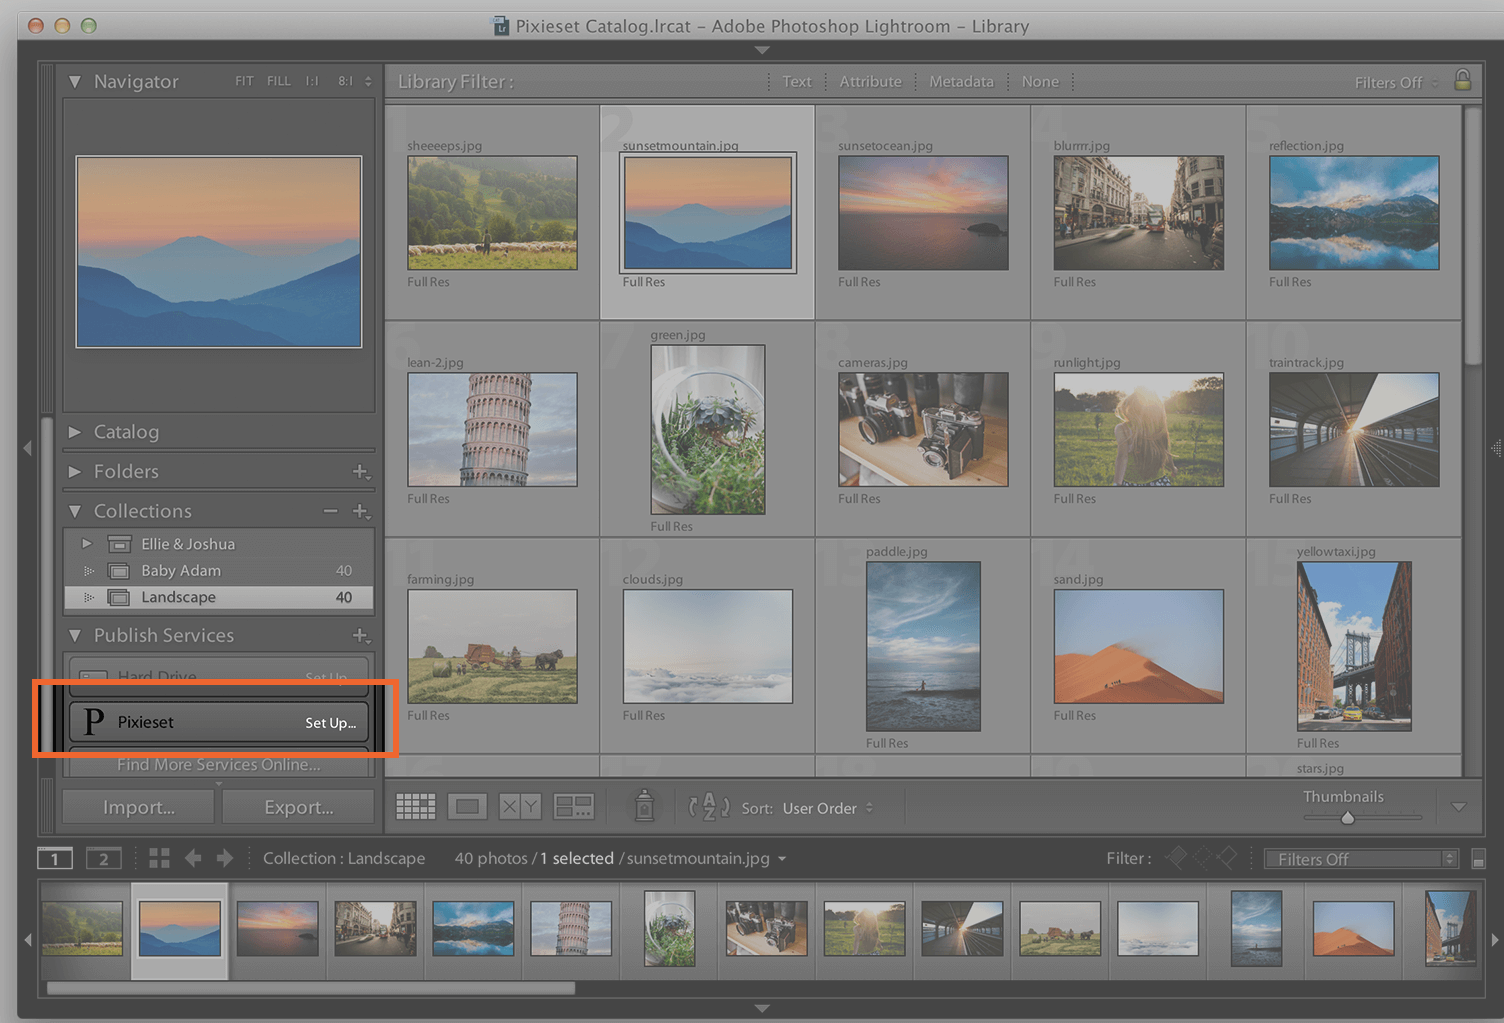Select the sand.jpg thumbnail

[1138, 646]
